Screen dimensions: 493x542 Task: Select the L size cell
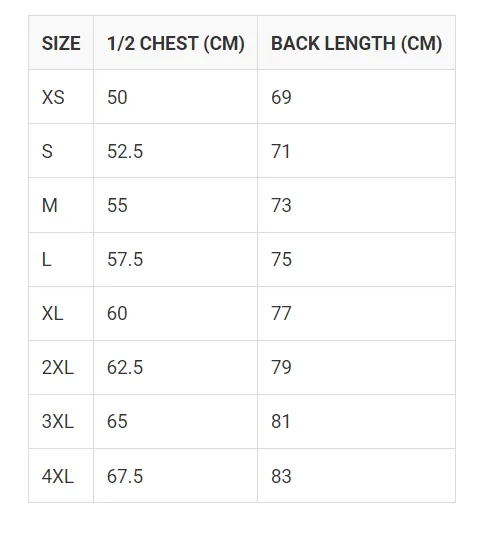click(x=61, y=260)
